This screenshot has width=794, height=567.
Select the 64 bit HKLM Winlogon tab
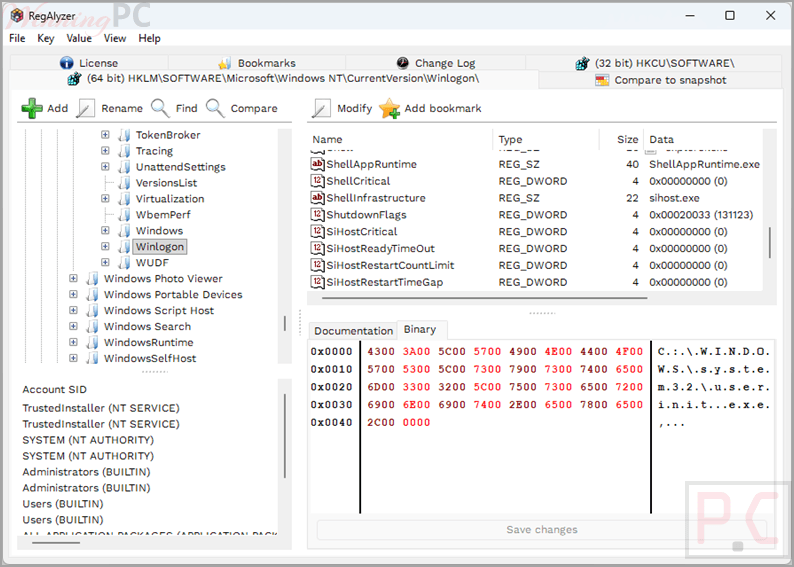tap(273, 79)
